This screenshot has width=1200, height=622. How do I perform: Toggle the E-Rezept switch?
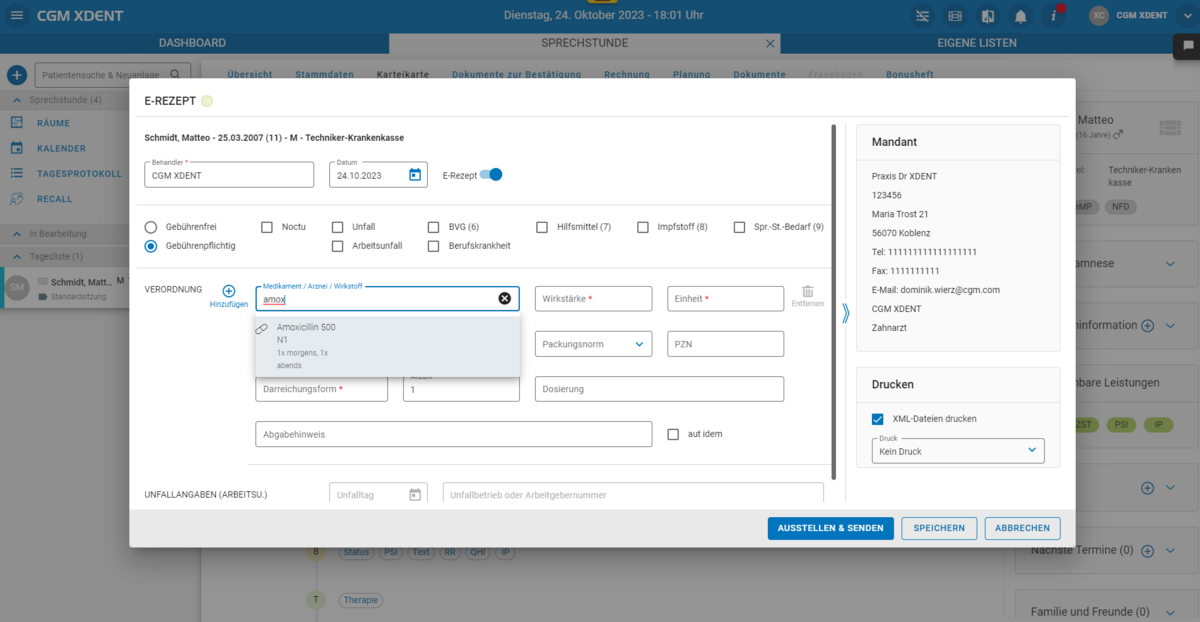pos(491,175)
